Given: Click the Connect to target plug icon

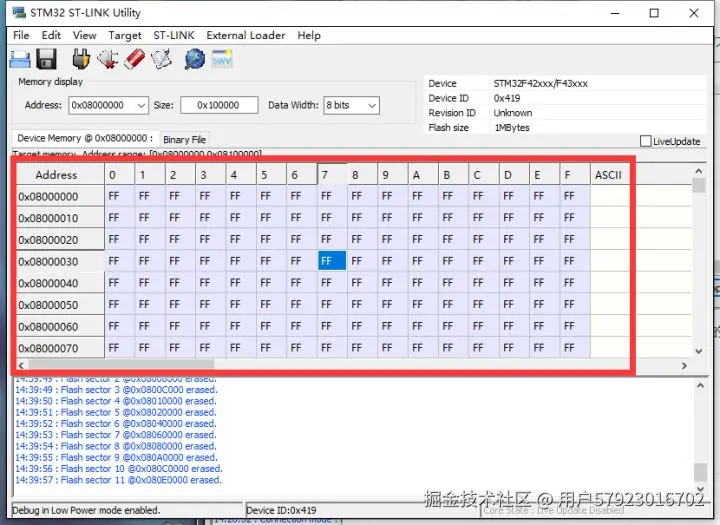Looking at the screenshot, I should point(81,59).
